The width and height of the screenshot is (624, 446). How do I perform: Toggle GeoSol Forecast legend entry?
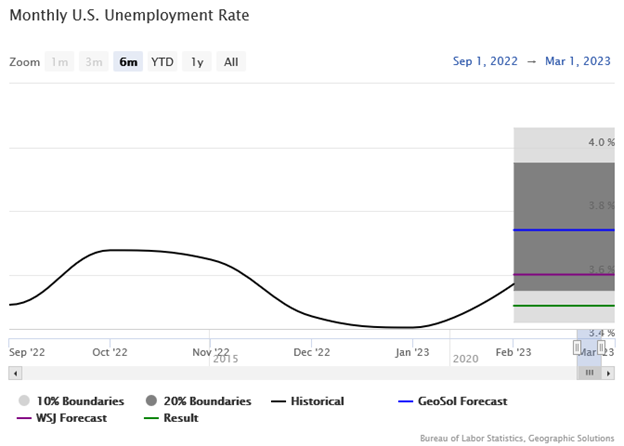(452, 401)
